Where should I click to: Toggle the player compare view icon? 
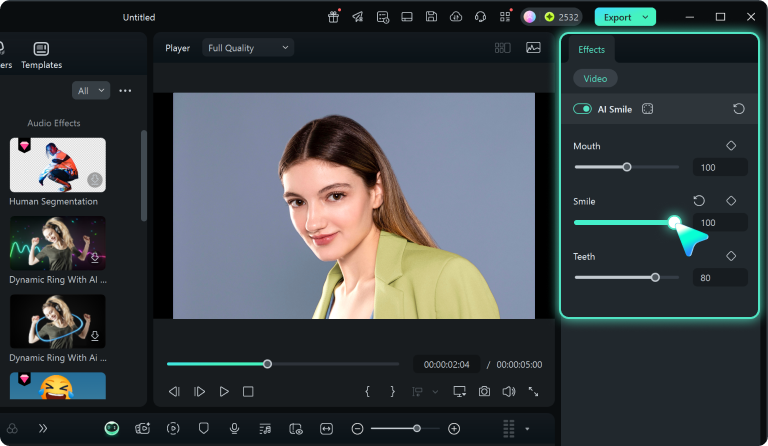(x=503, y=48)
